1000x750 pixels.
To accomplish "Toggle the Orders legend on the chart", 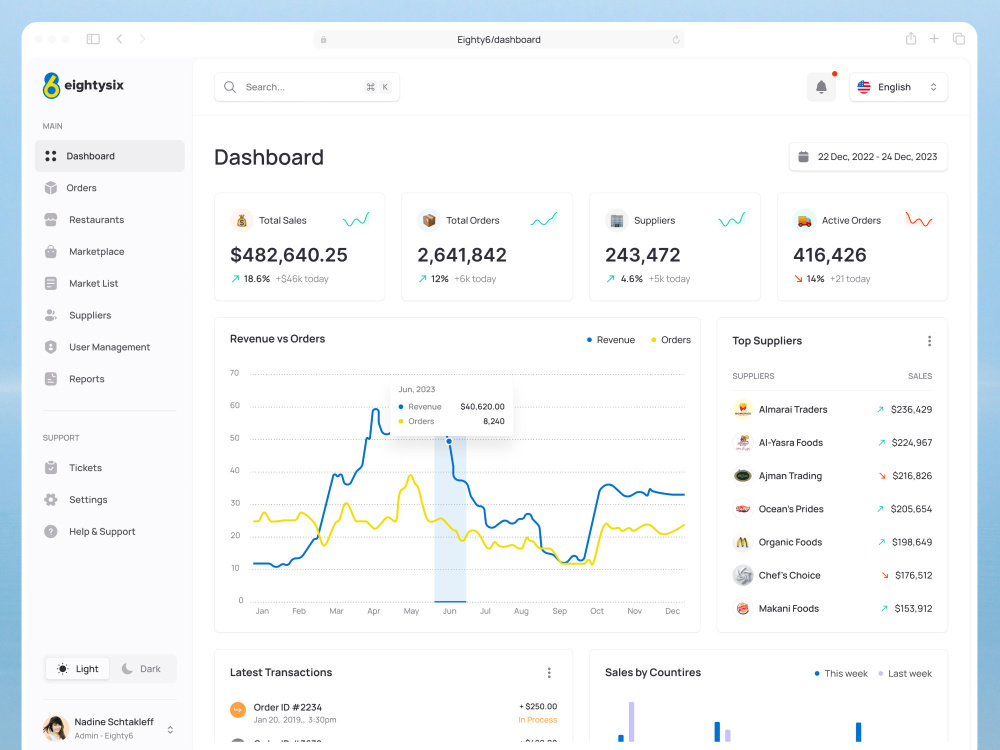I will click(670, 340).
